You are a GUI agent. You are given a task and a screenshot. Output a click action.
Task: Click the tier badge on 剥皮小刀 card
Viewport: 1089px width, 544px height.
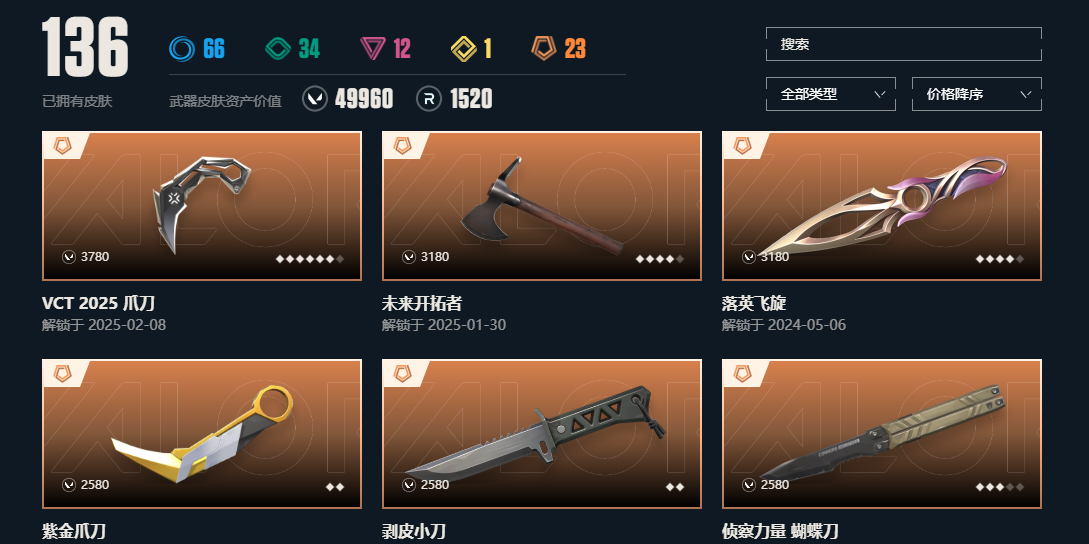[x=404, y=374]
